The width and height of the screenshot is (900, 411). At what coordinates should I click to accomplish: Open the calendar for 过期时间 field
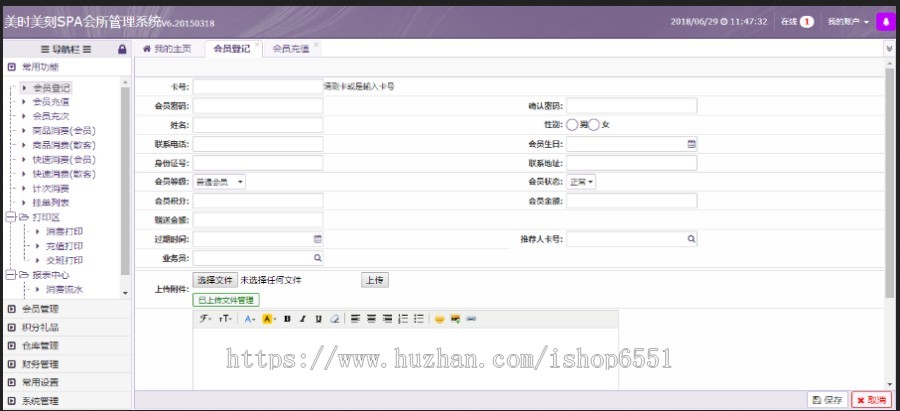(317, 239)
